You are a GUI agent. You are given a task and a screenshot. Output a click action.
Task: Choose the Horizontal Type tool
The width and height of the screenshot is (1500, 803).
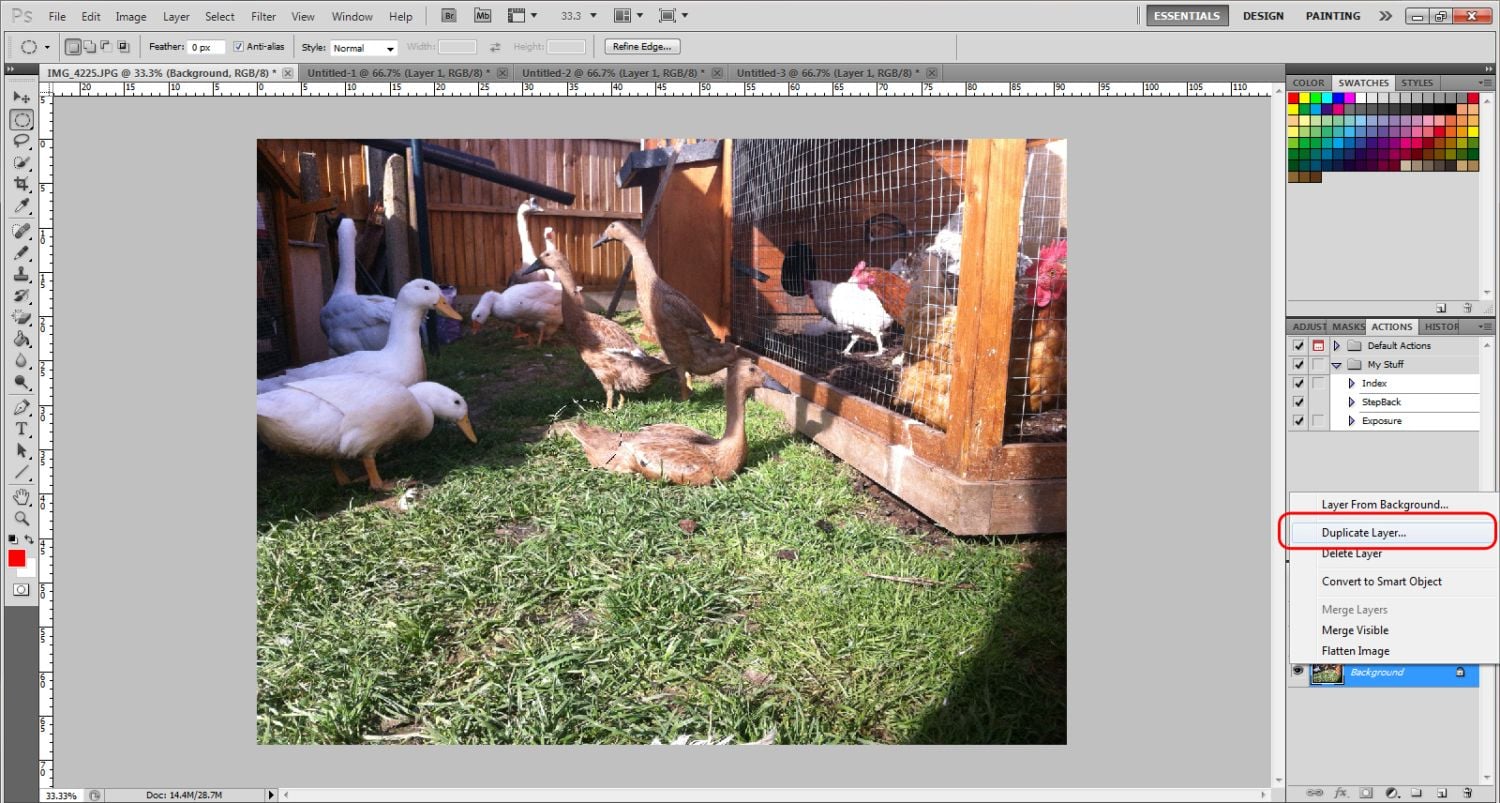21,429
